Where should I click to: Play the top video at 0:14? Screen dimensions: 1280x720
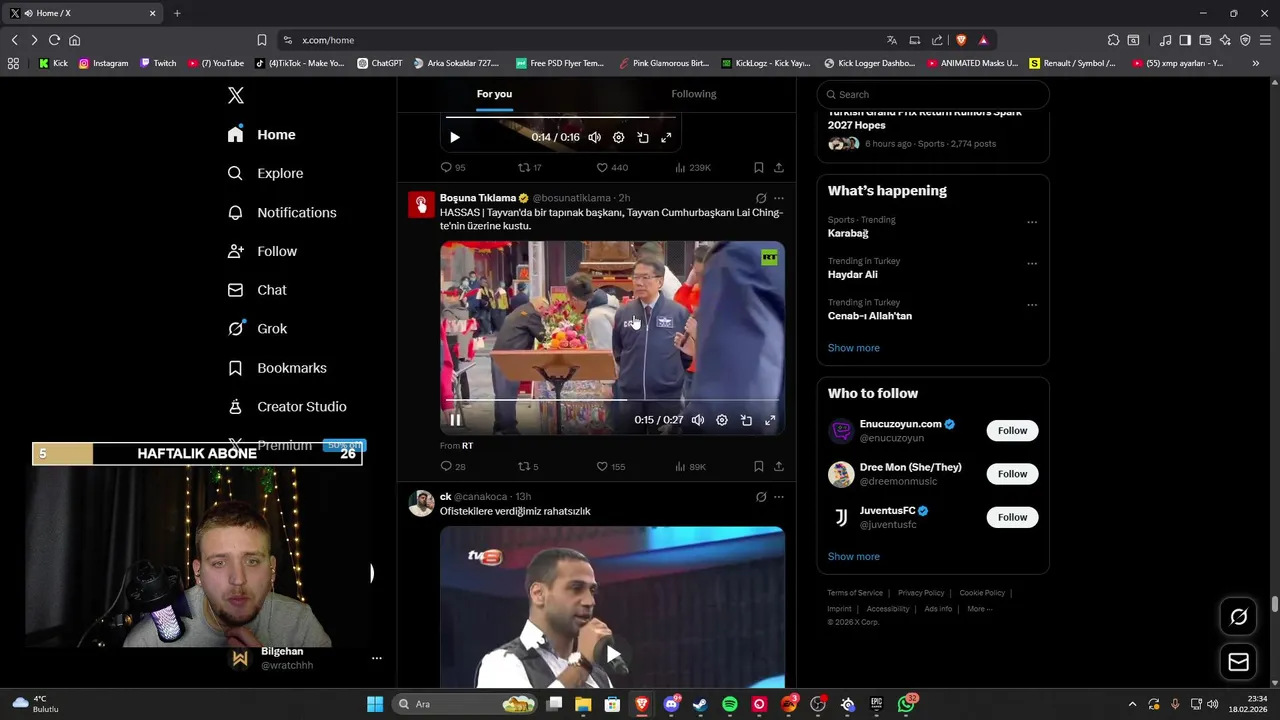pyautogui.click(x=454, y=137)
